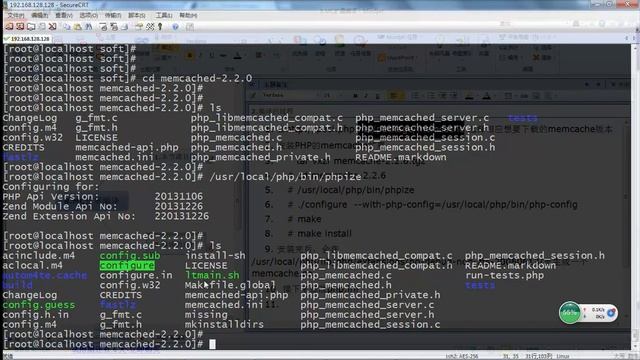Click 'Makefile.global' in the listing
Image resolution: width=640 pixels, height=360 pixels.
tap(230, 285)
